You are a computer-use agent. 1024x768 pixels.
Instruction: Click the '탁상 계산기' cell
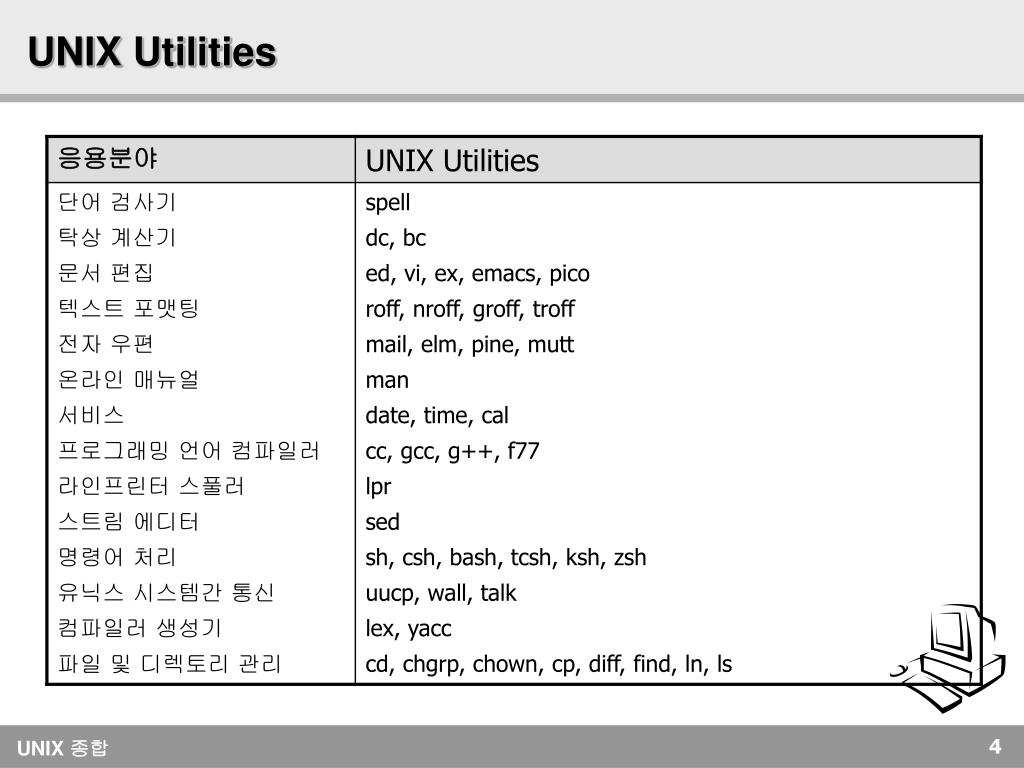click(118, 237)
